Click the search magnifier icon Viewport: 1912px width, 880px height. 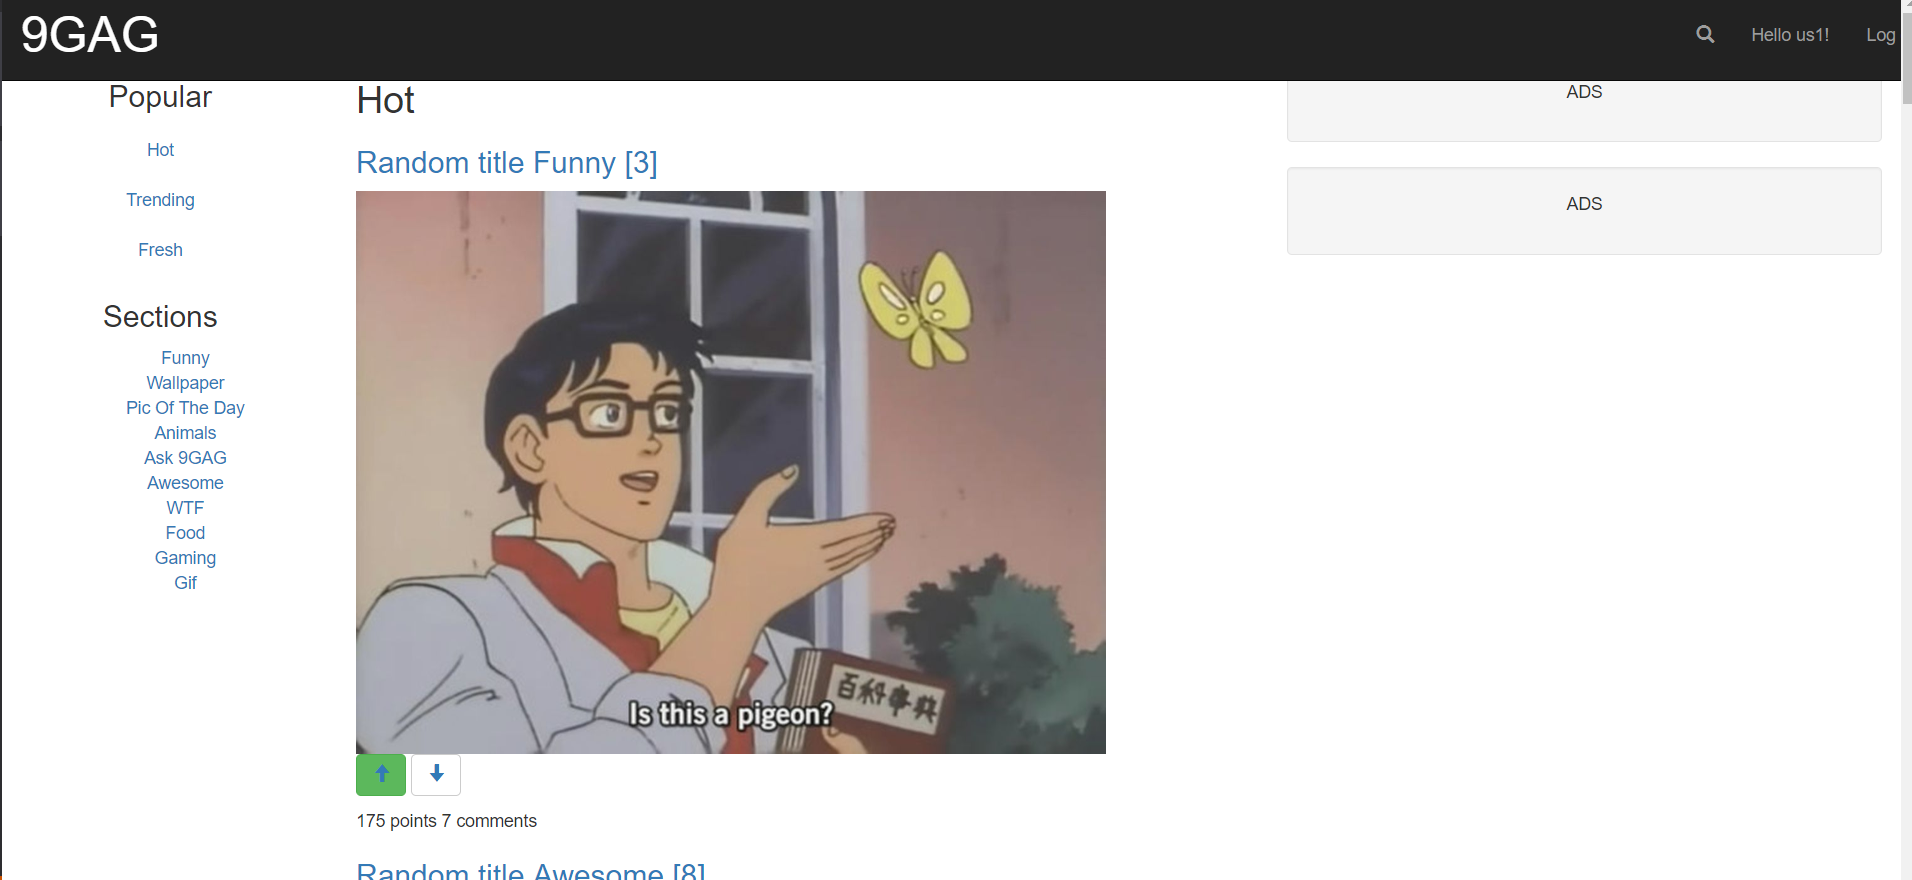click(1705, 35)
